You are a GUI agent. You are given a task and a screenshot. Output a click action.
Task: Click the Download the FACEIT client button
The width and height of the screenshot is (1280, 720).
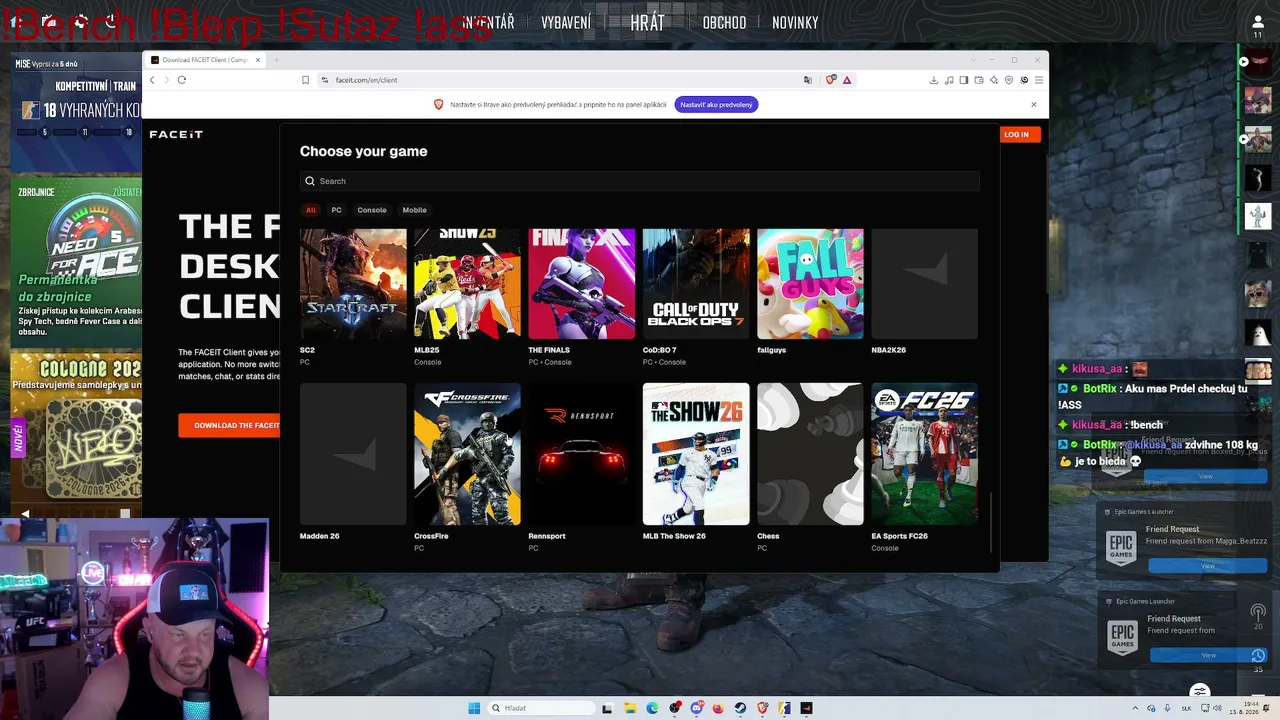[x=230, y=425]
